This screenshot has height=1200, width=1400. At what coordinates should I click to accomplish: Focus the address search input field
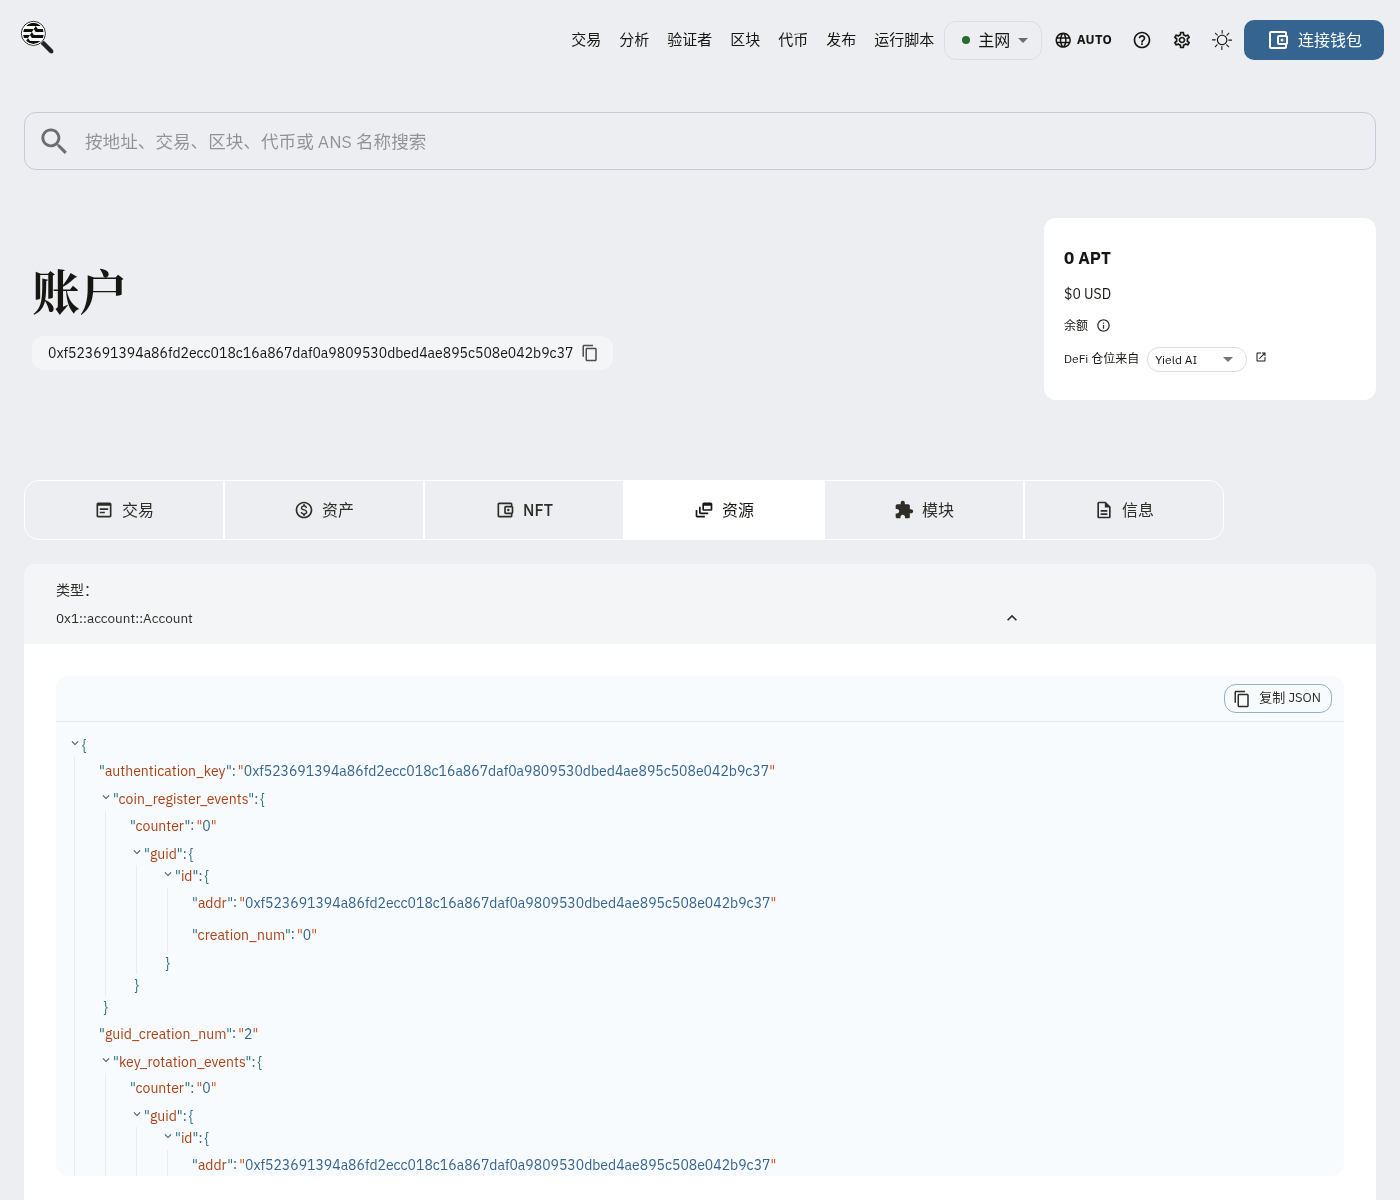click(700, 141)
